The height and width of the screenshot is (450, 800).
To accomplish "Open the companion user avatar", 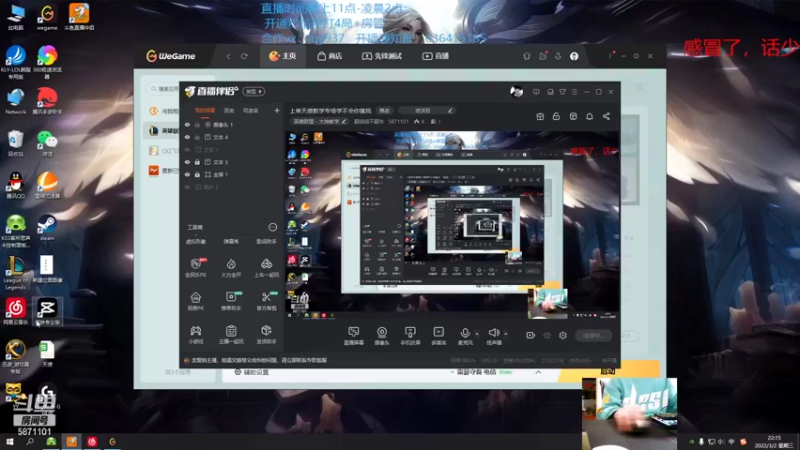I will pos(516,92).
